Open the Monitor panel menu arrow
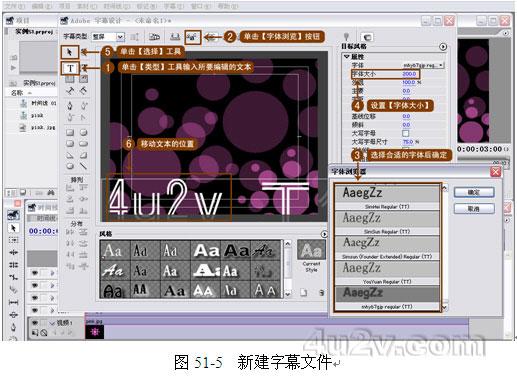The height and width of the screenshot is (379, 517). 506,33
